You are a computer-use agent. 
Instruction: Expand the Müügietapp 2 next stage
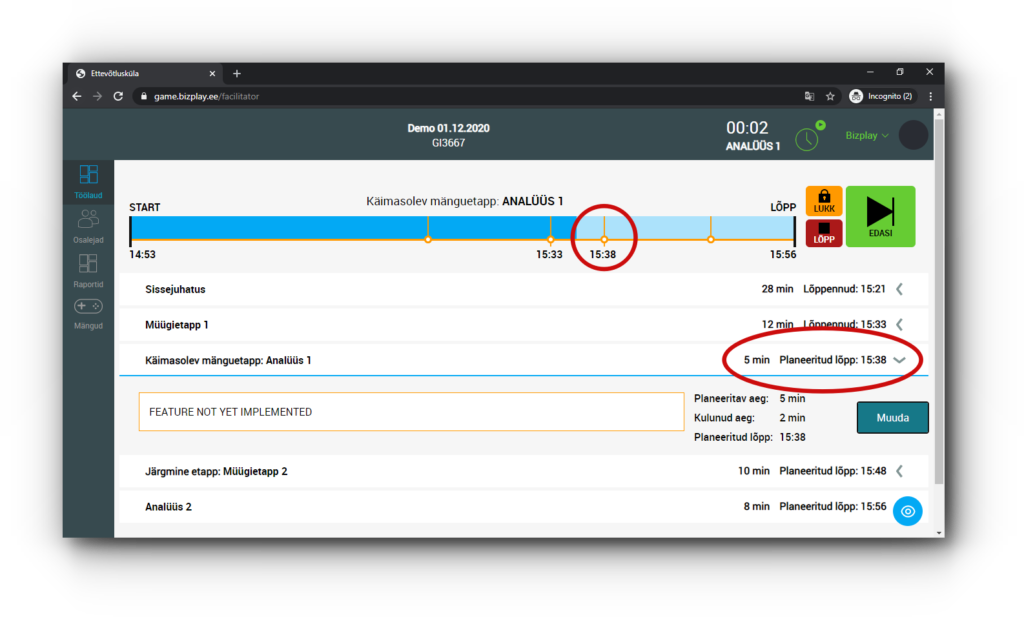899,471
